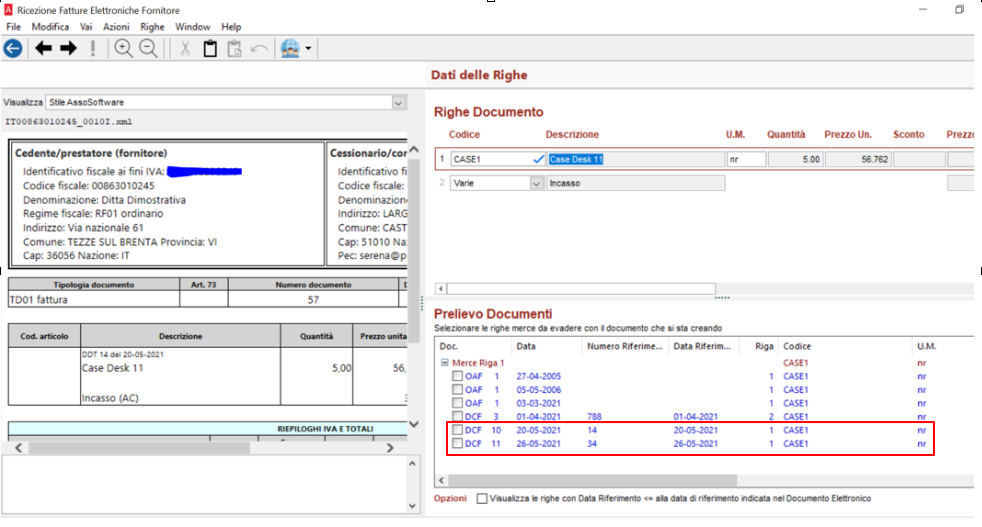Check the OAF row dated 27-04-2005
The image size is (982, 527).
pos(457,376)
